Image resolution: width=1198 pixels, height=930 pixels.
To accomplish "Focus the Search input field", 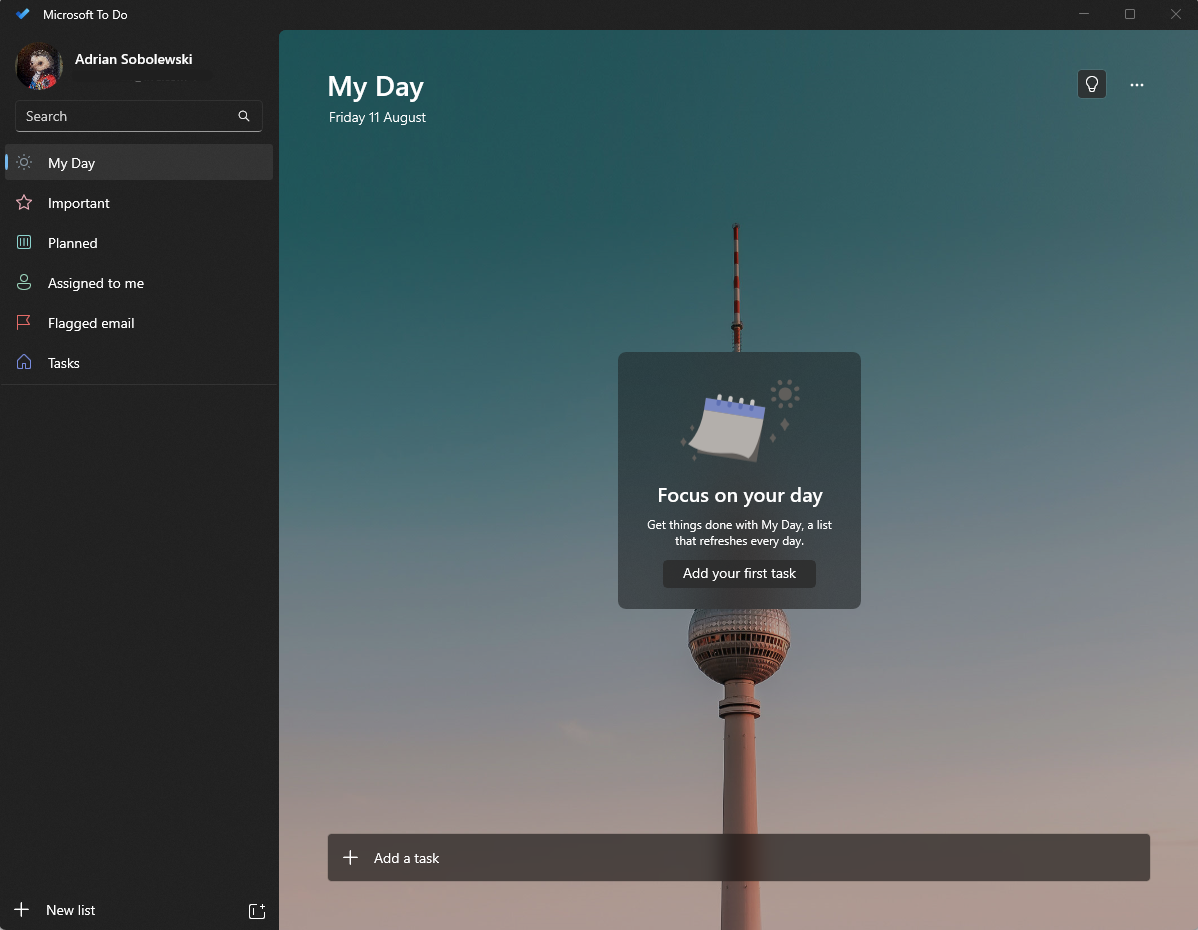I will click(x=138, y=116).
